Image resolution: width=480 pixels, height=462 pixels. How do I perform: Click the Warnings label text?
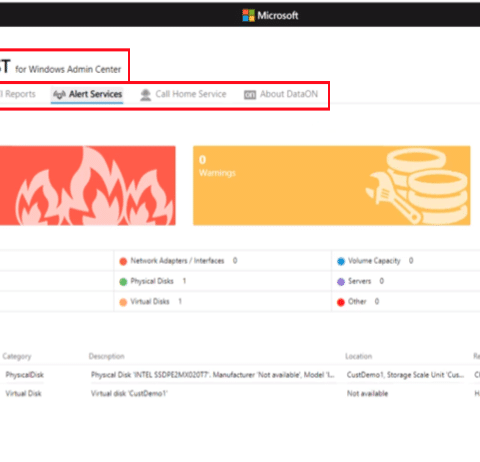click(217, 173)
